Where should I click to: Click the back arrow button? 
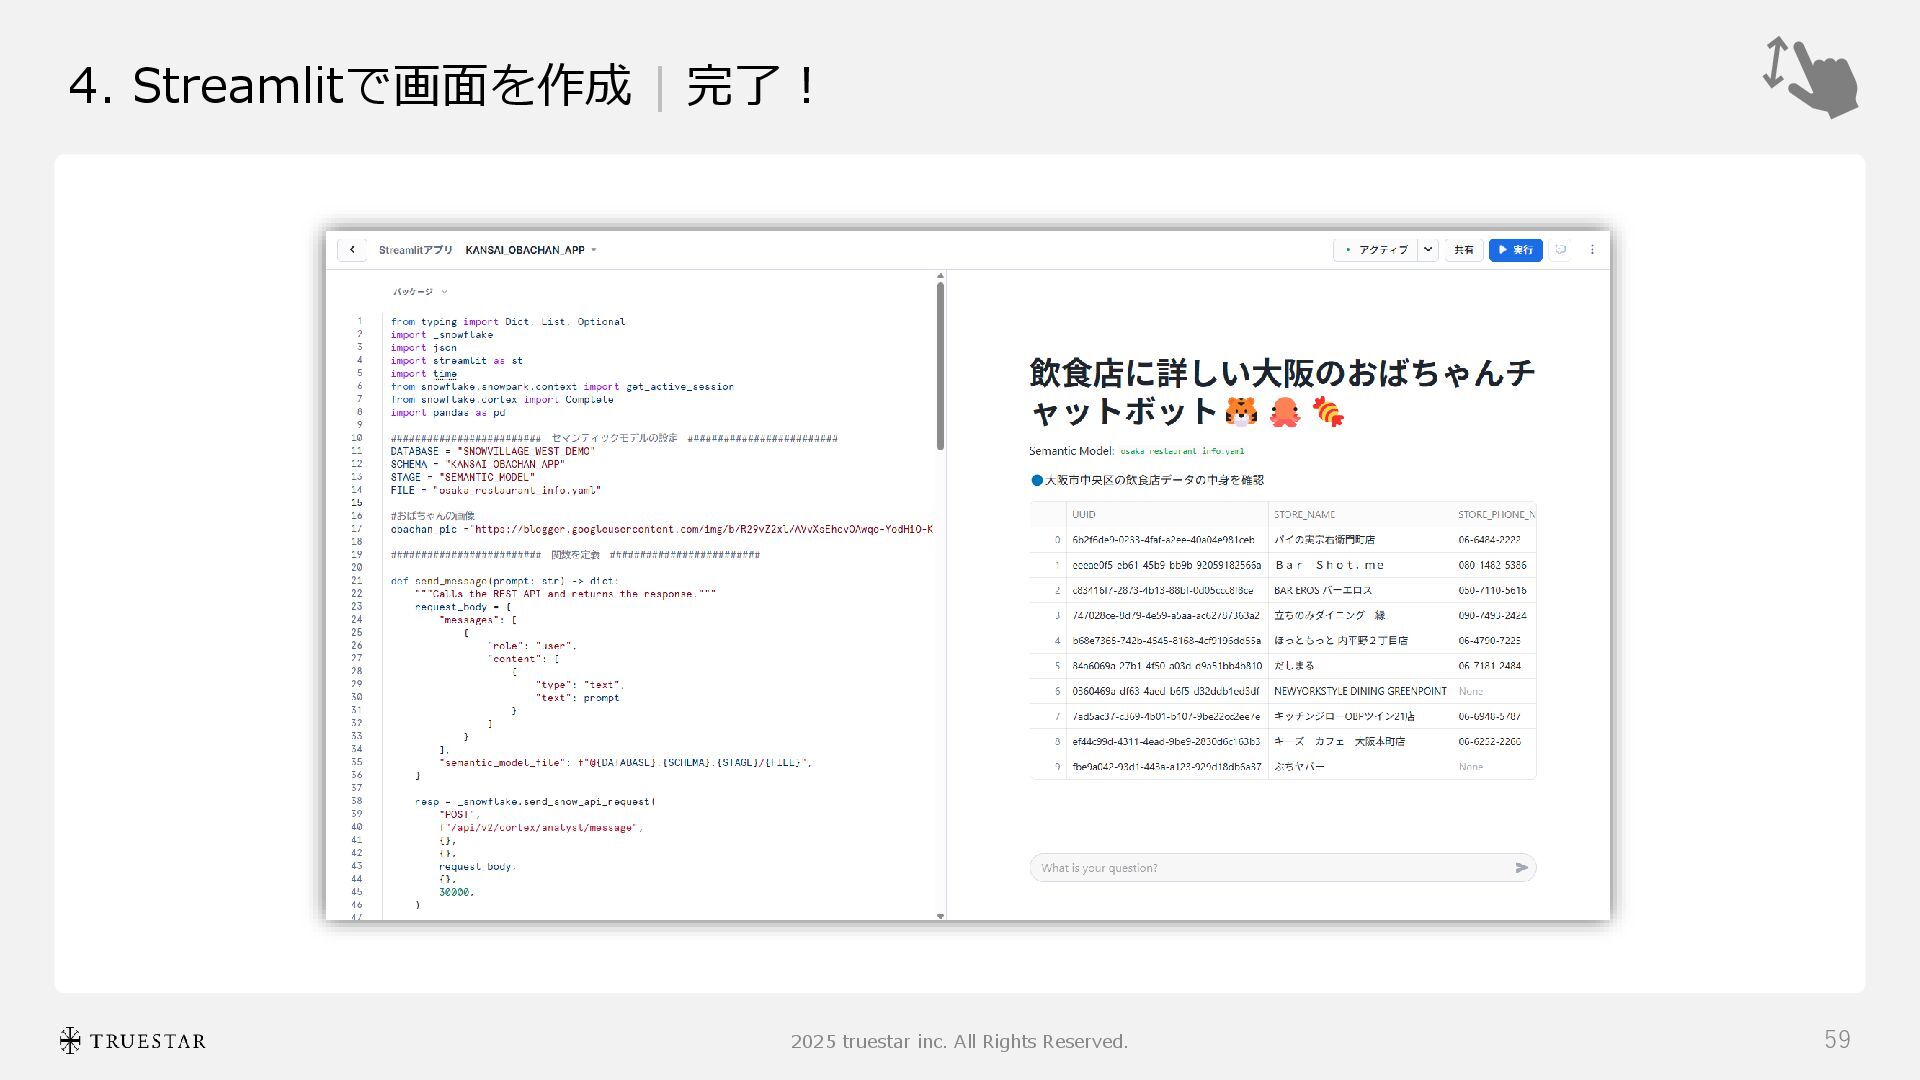(x=352, y=250)
